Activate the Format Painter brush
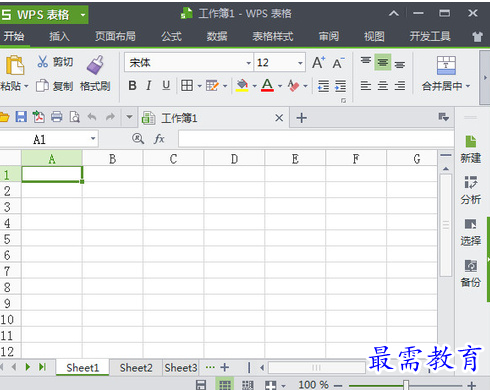Screen dimensions: 490x390 pos(95,65)
